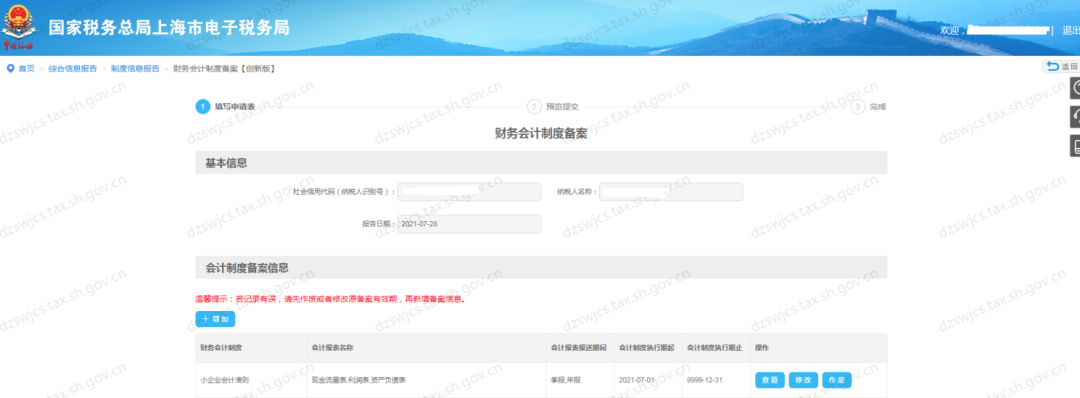Focus the 报告日期 date field
Screen dimensions: 1080x398
469,224
